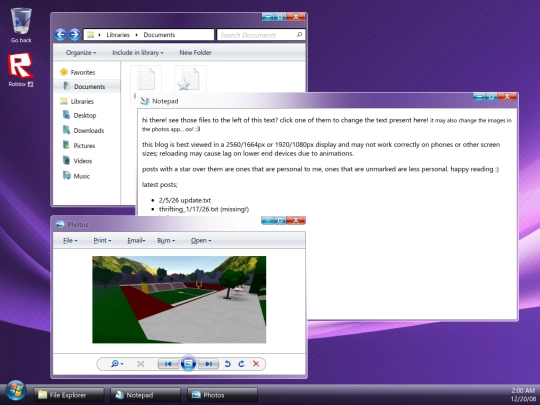This screenshot has height=405, width=540.
Task: Open the Open menu in Photos
Action: click(201, 240)
